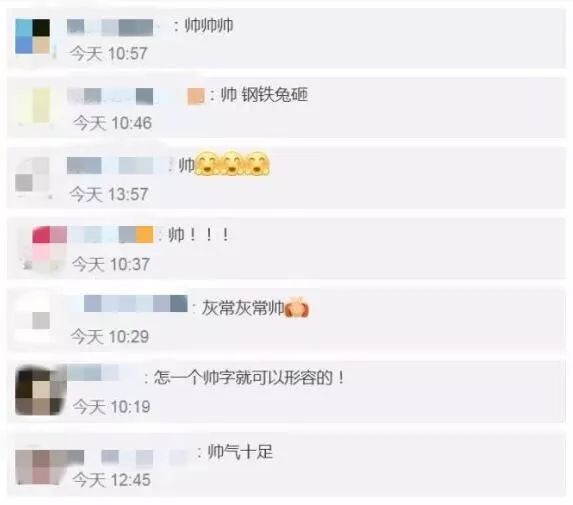Click the 今天 12:45 timestamp
Screen dimensions: 573x505
pos(111,479)
